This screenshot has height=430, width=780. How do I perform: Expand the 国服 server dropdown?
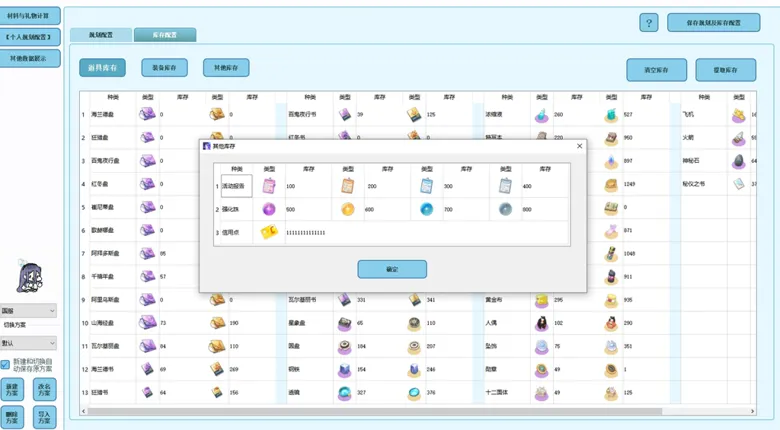(28, 311)
